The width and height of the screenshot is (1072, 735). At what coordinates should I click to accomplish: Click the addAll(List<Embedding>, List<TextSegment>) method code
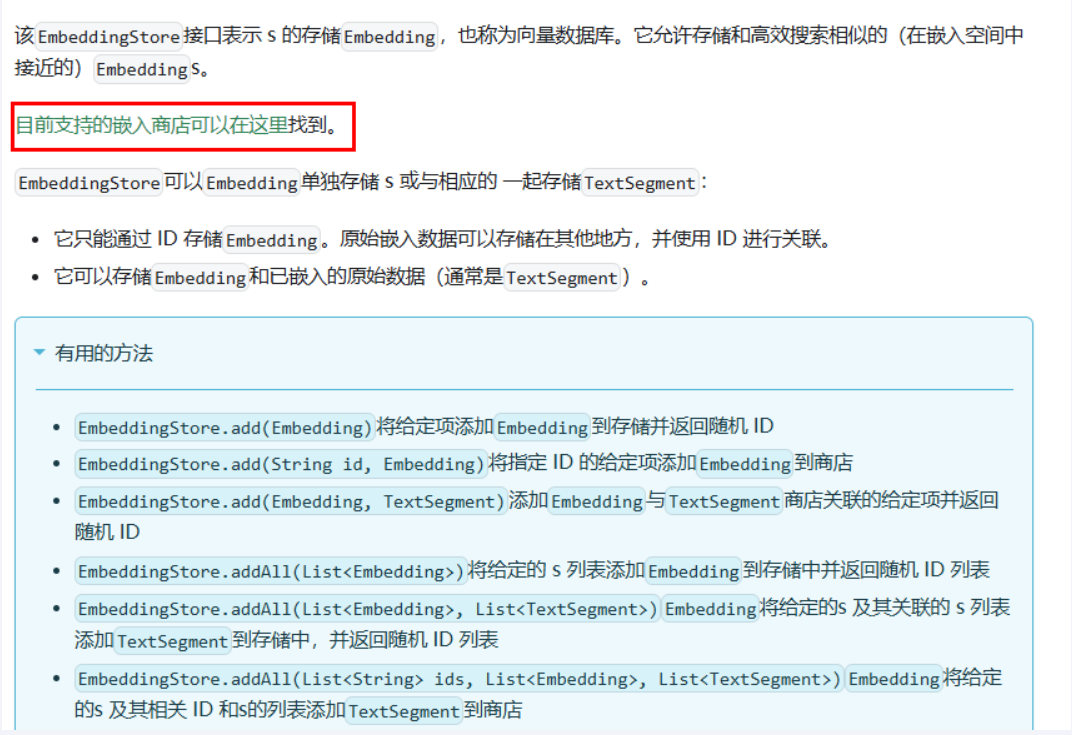coord(367,608)
